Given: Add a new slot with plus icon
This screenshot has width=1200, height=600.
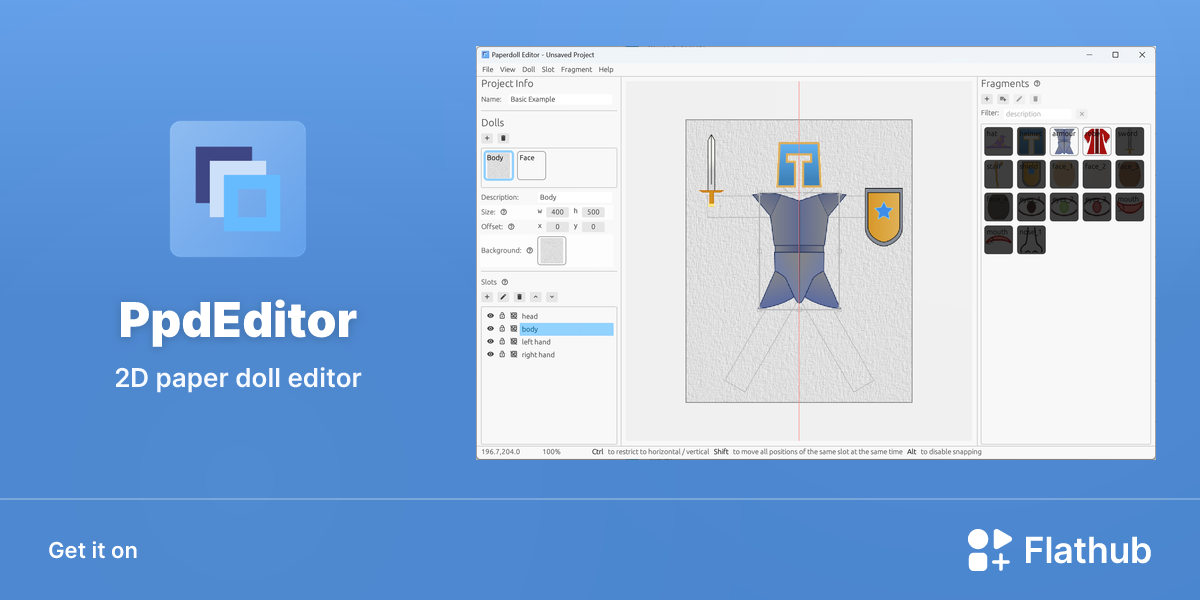Looking at the screenshot, I should (487, 297).
